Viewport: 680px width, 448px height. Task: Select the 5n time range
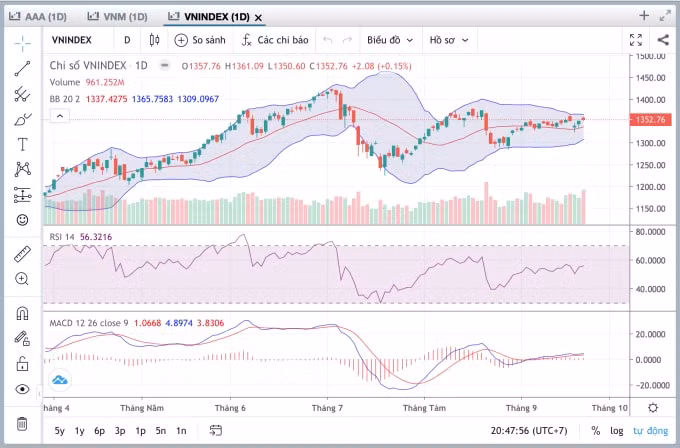coord(160,431)
